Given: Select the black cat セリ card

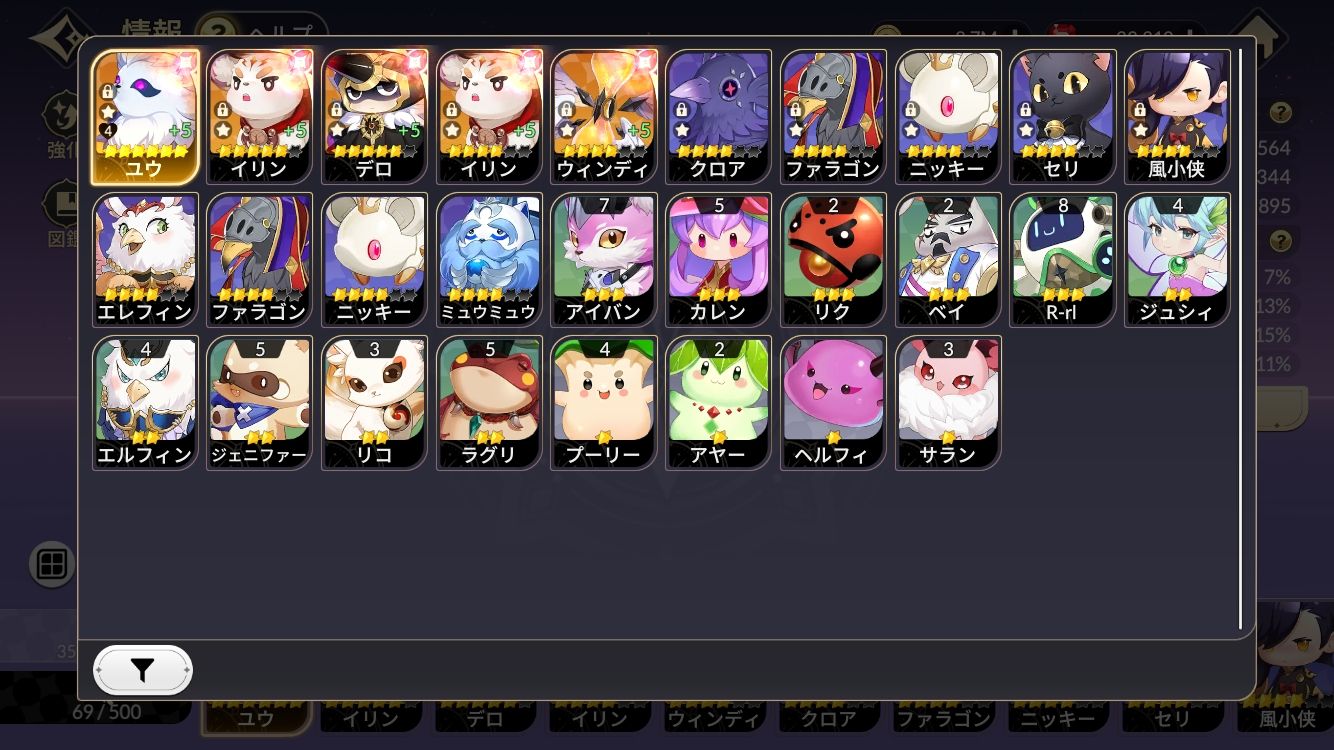Looking at the screenshot, I should coord(1063,116).
